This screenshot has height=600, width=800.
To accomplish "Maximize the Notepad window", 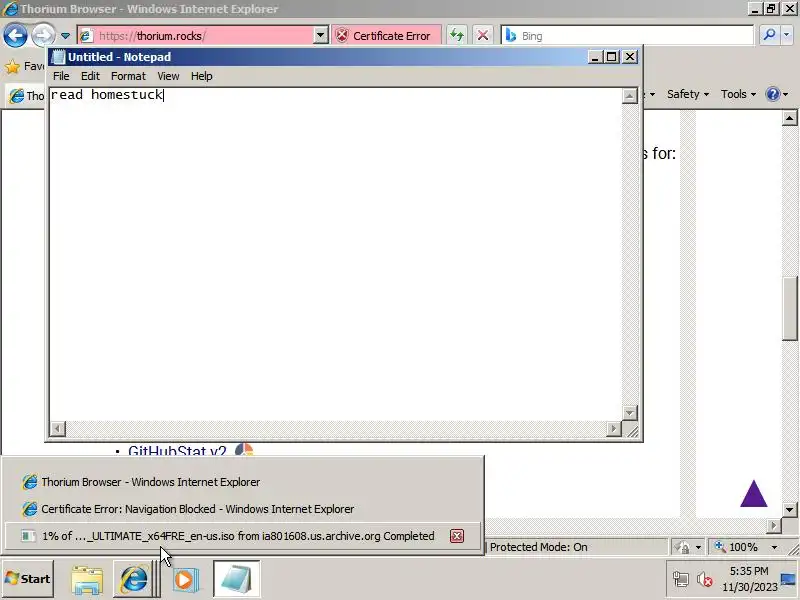I will (611, 57).
